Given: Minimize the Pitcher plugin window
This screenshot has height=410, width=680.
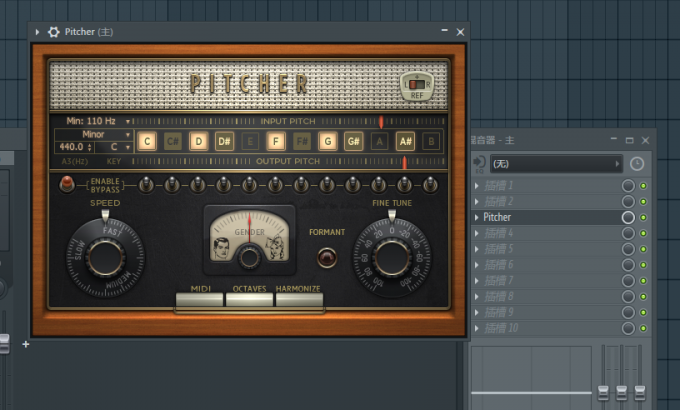Looking at the screenshot, I should [x=445, y=30].
